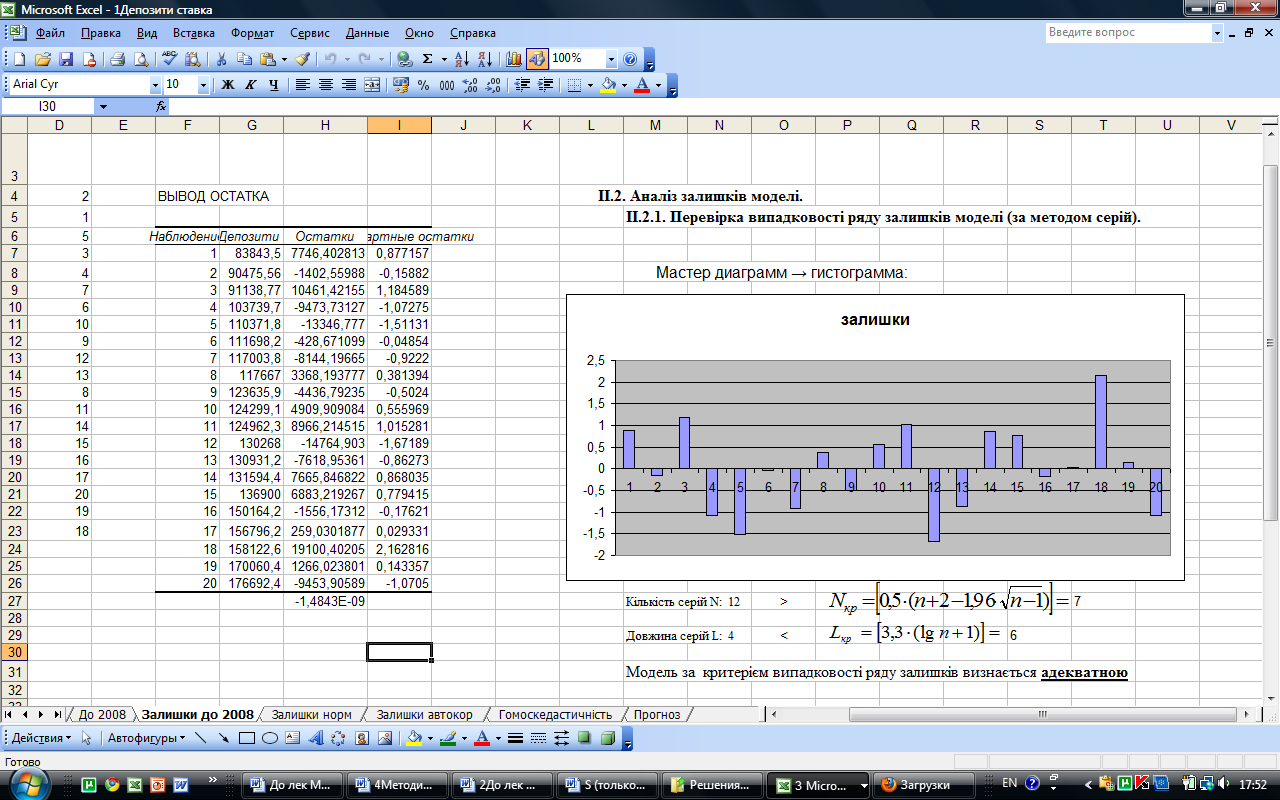Screen dimensions: 1280x800
Task: Click drawing toolbar Line Color brush
Action: (x=448, y=738)
